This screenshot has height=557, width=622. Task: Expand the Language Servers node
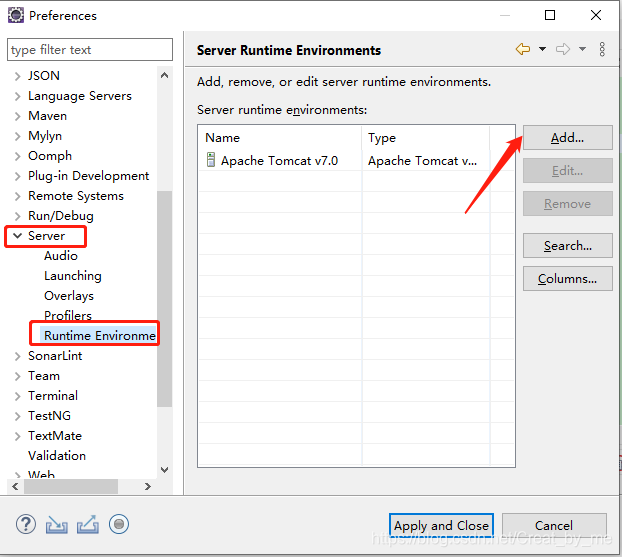click(17, 96)
